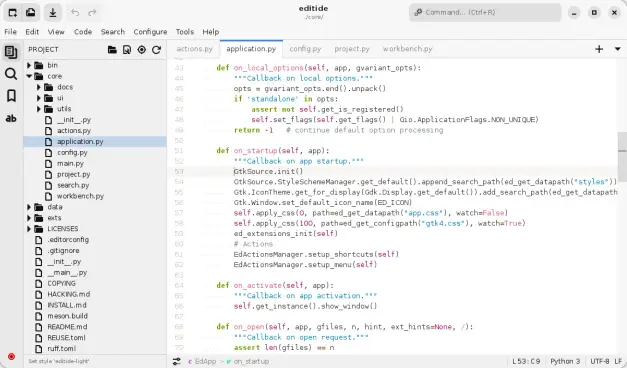Refresh the project tree
This screenshot has width=627, height=368.
pos(156,50)
